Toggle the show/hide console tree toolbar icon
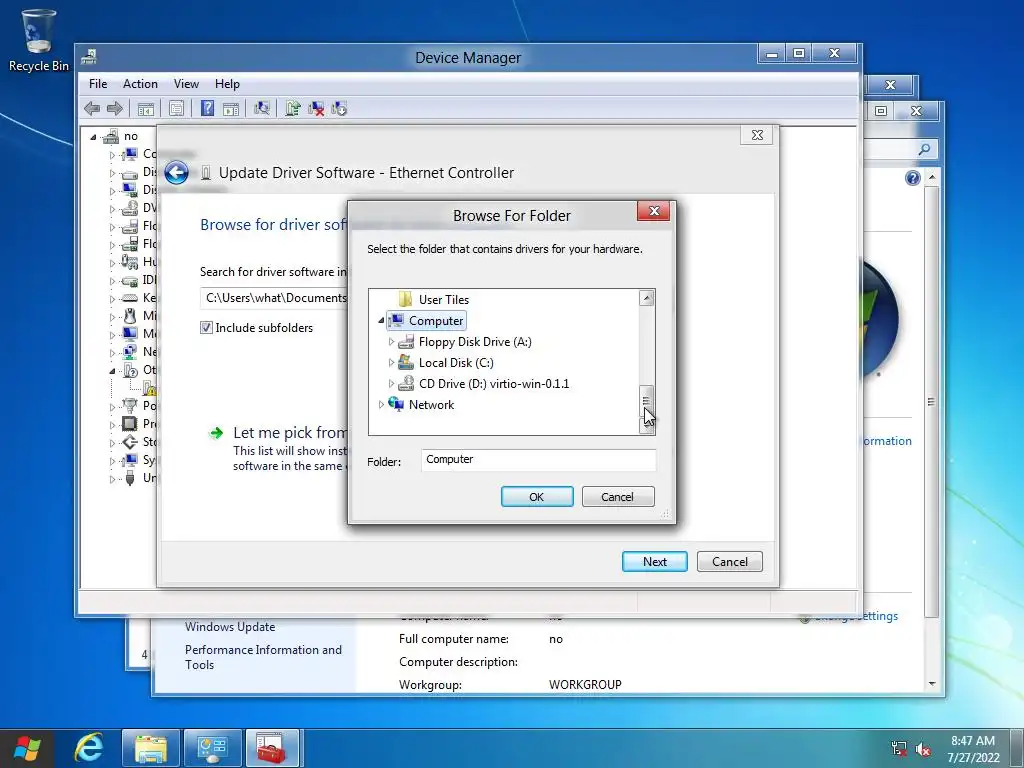 [146, 108]
